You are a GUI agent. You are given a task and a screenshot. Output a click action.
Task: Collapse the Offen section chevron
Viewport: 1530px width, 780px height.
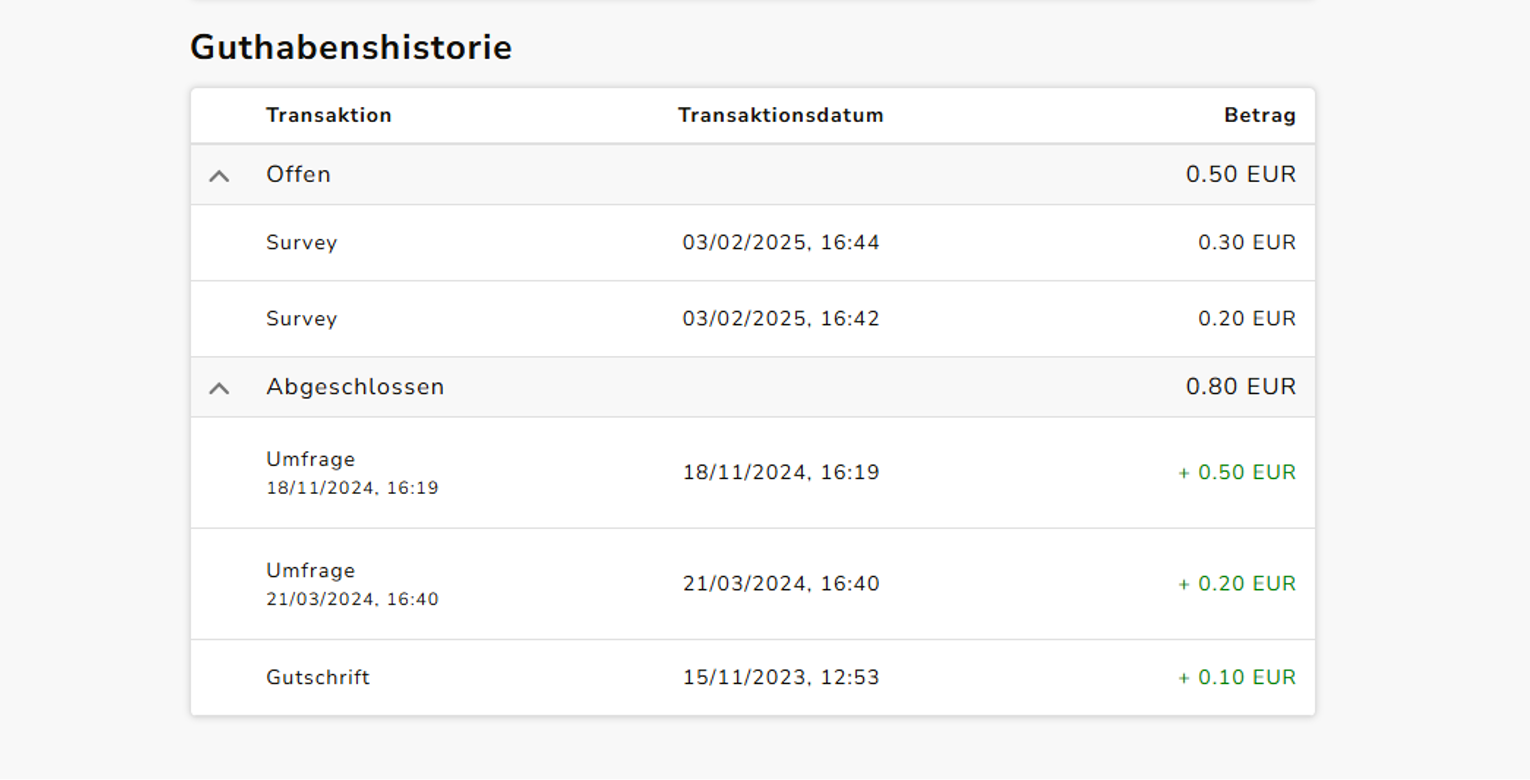219,176
